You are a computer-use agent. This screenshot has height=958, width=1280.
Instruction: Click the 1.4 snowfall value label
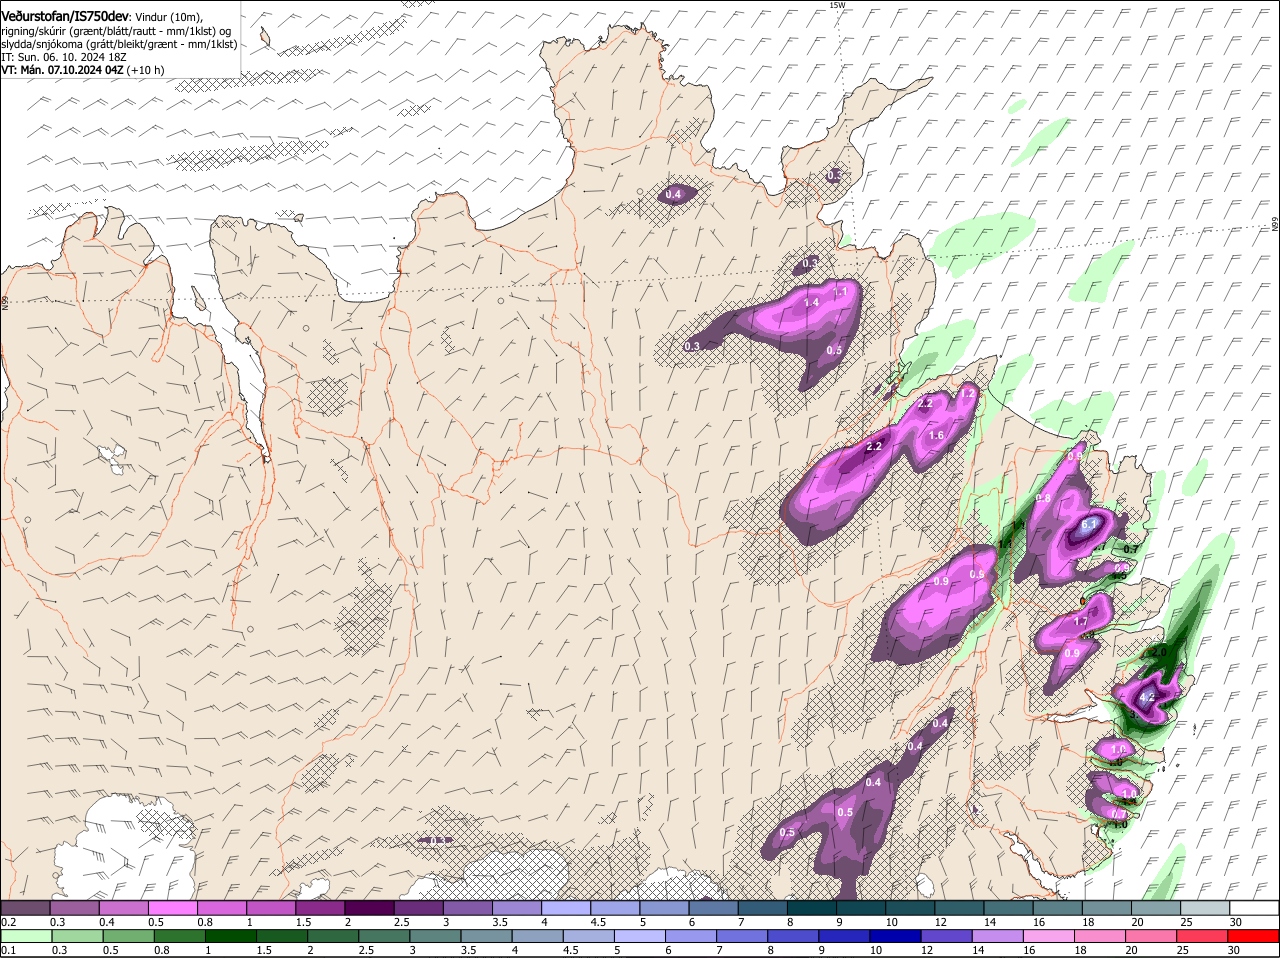[812, 302]
